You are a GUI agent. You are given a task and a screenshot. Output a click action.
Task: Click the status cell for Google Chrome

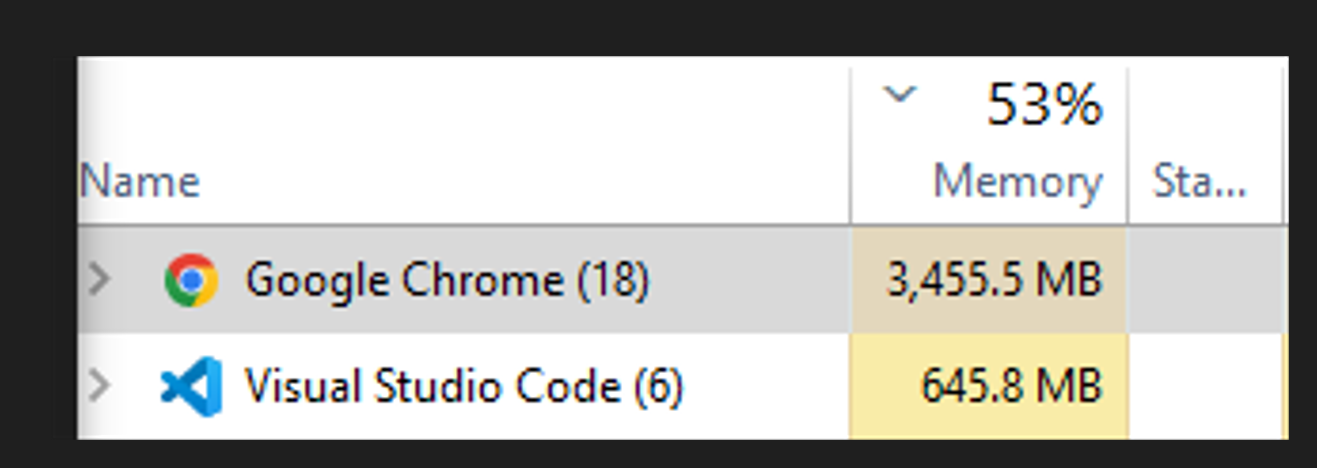(1205, 280)
